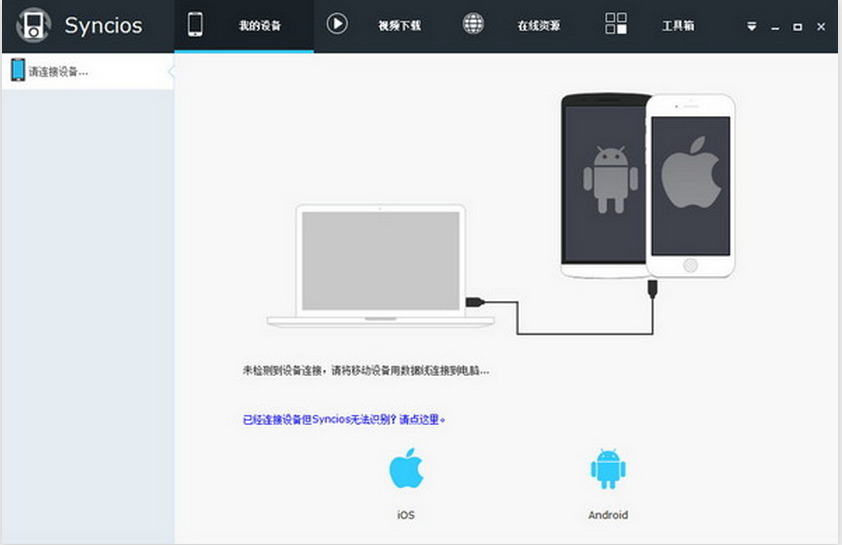
Task: Minimize the Syncios window
Action: click(775, 27)
